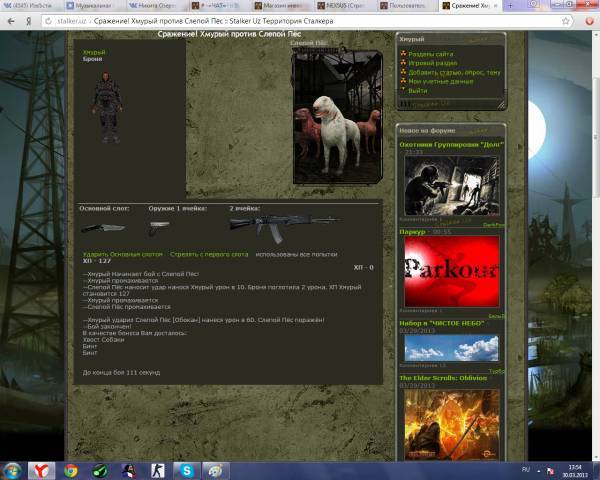The width and height of the screenshot is (600, 480).
Task: Click 'Выйти' to log out
Action: pos(417,90)
